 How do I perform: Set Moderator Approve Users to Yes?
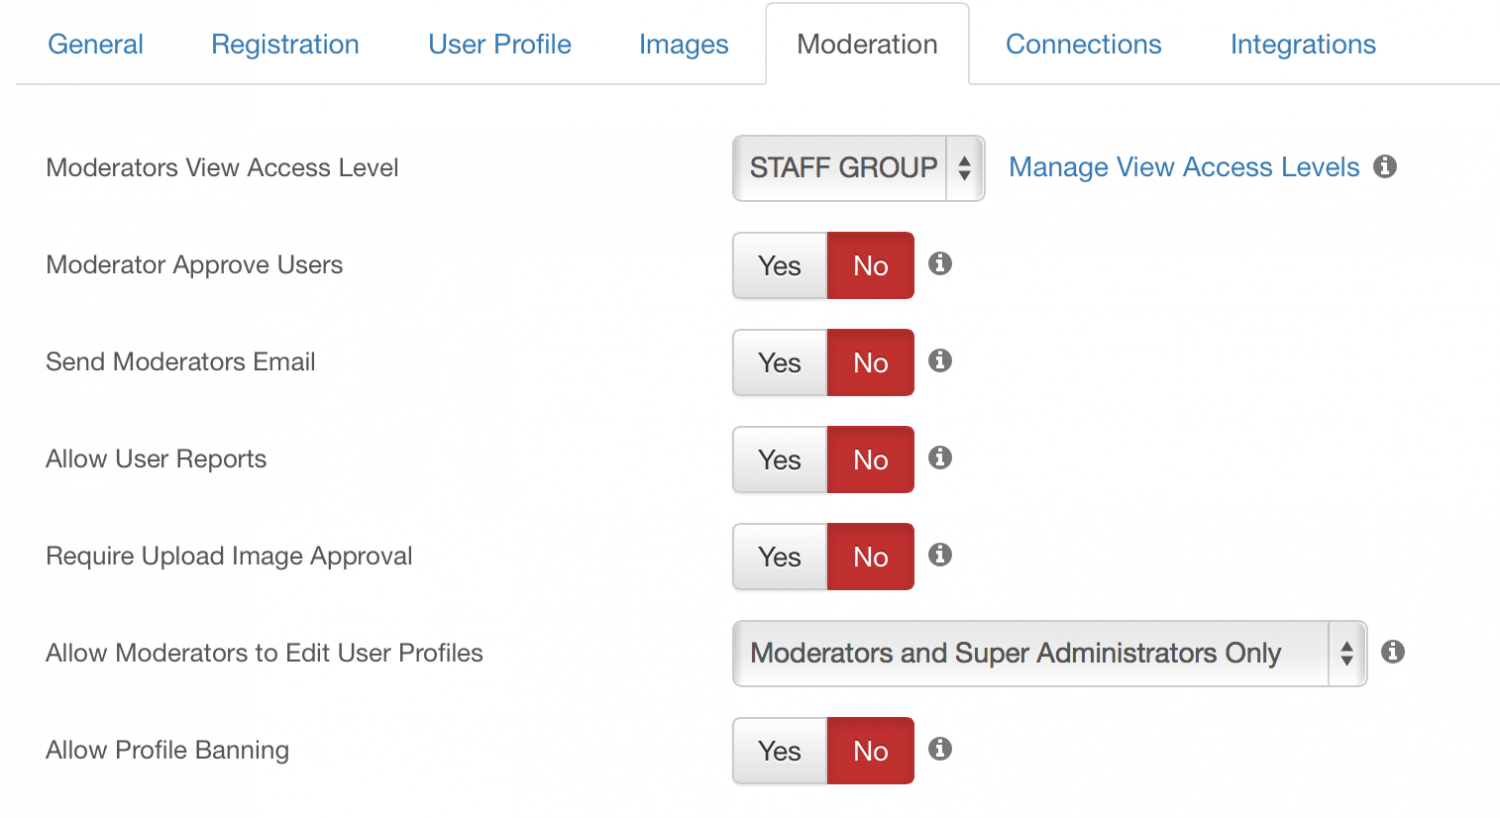[x=780, y=266]
